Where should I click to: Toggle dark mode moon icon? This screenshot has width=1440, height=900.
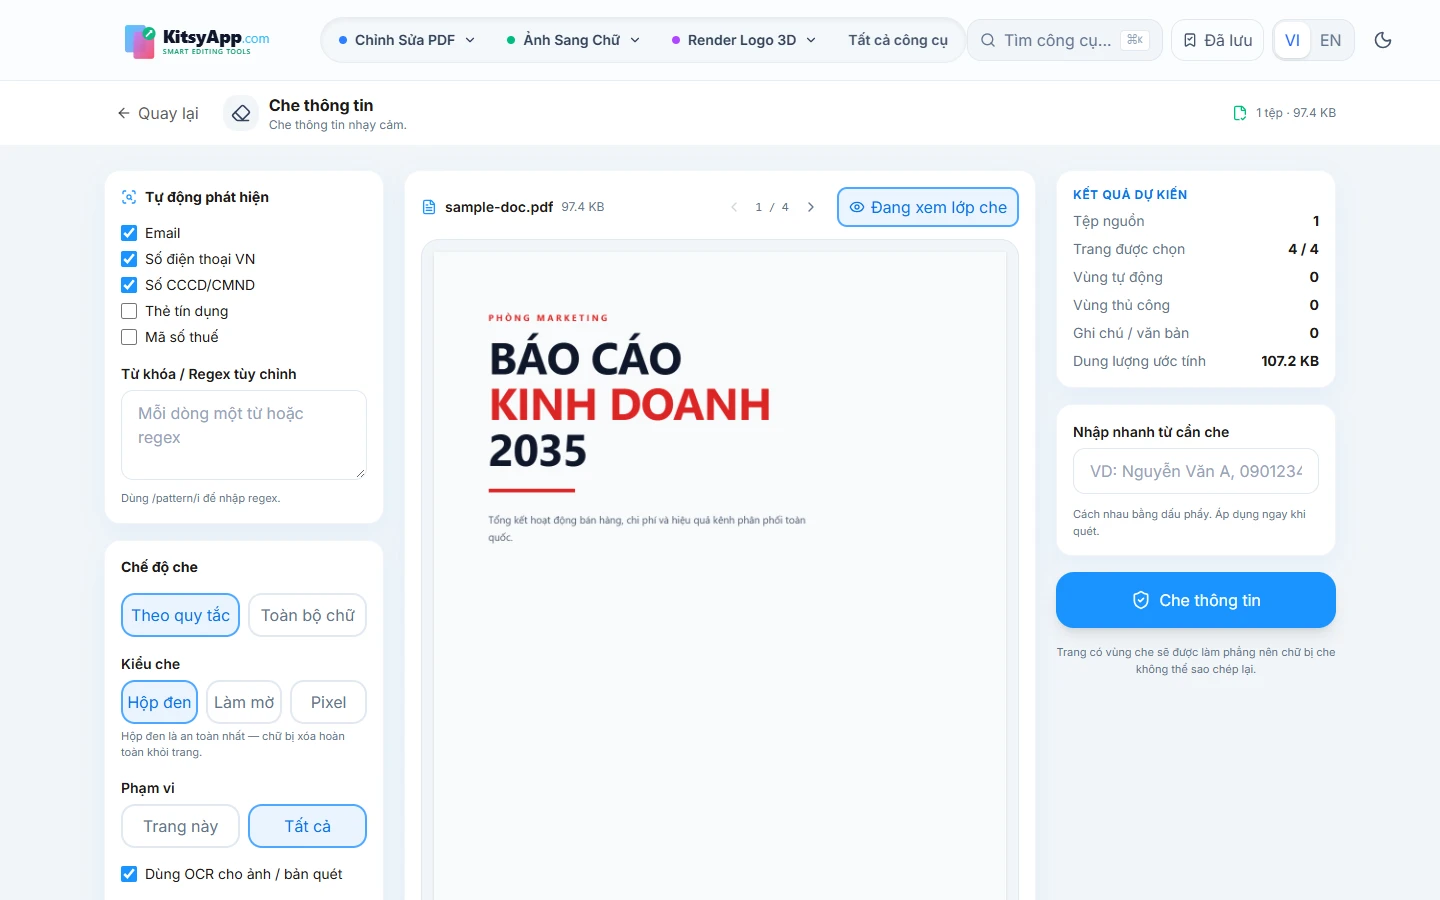point(1383,40)
